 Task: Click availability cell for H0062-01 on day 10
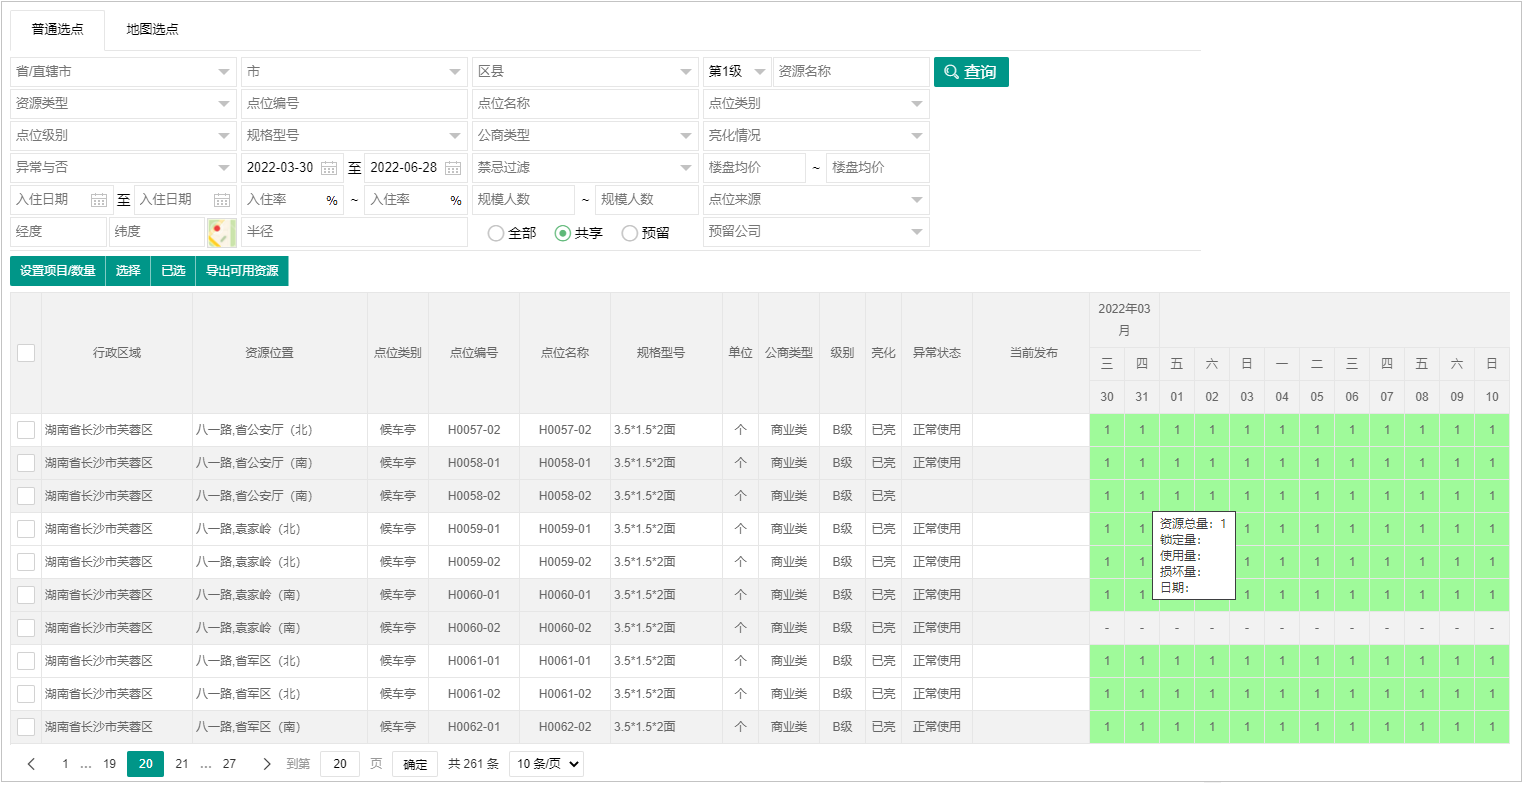1492,727
